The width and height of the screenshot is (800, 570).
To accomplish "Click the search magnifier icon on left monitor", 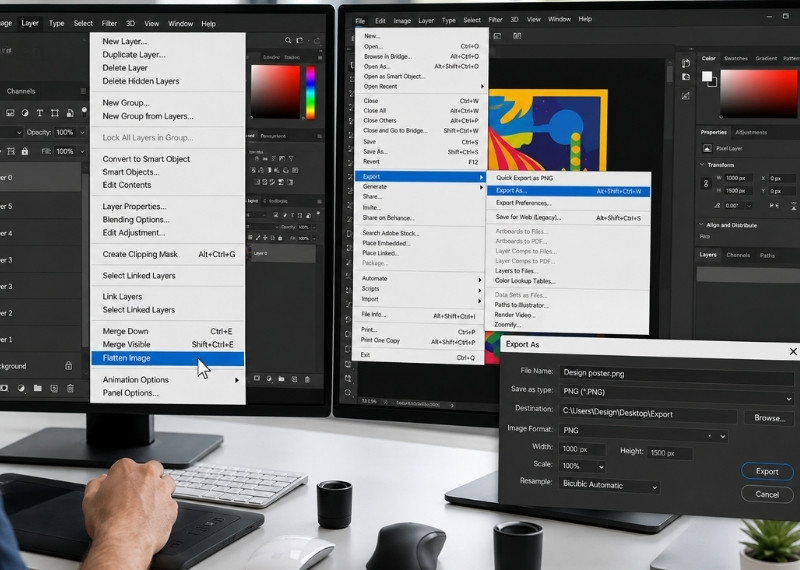I will click(288, 40).
